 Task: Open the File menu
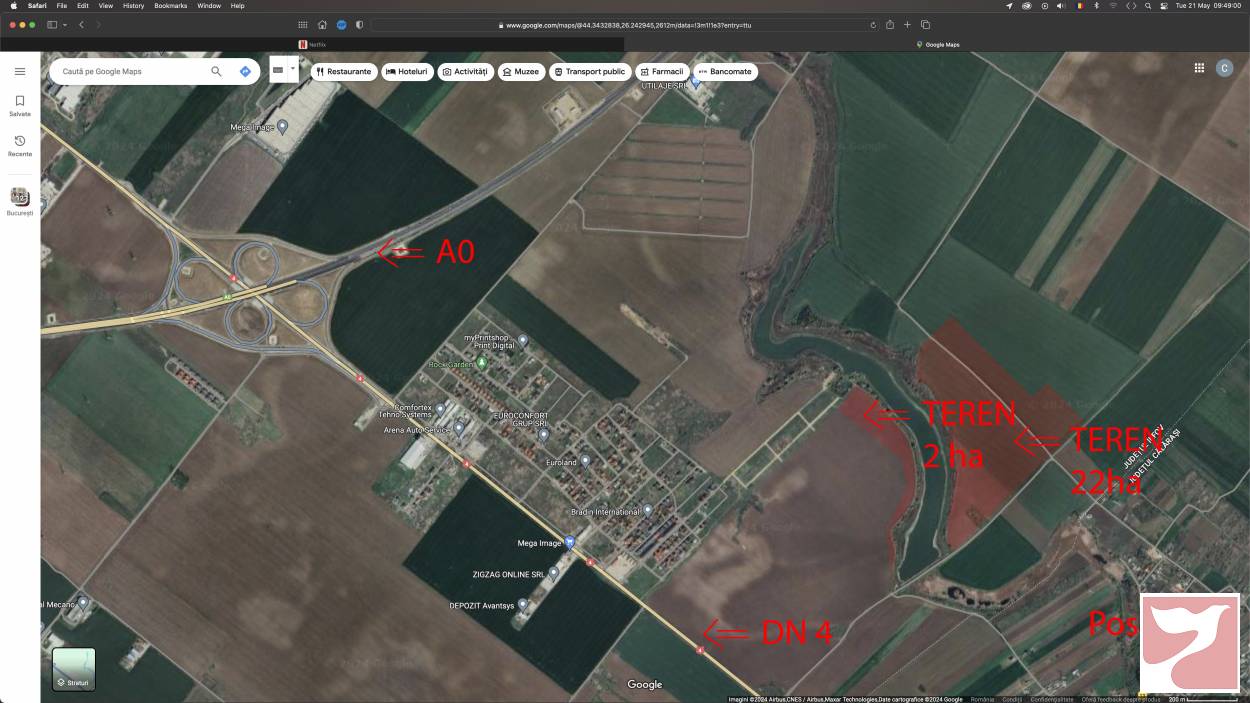pos(62,6)
